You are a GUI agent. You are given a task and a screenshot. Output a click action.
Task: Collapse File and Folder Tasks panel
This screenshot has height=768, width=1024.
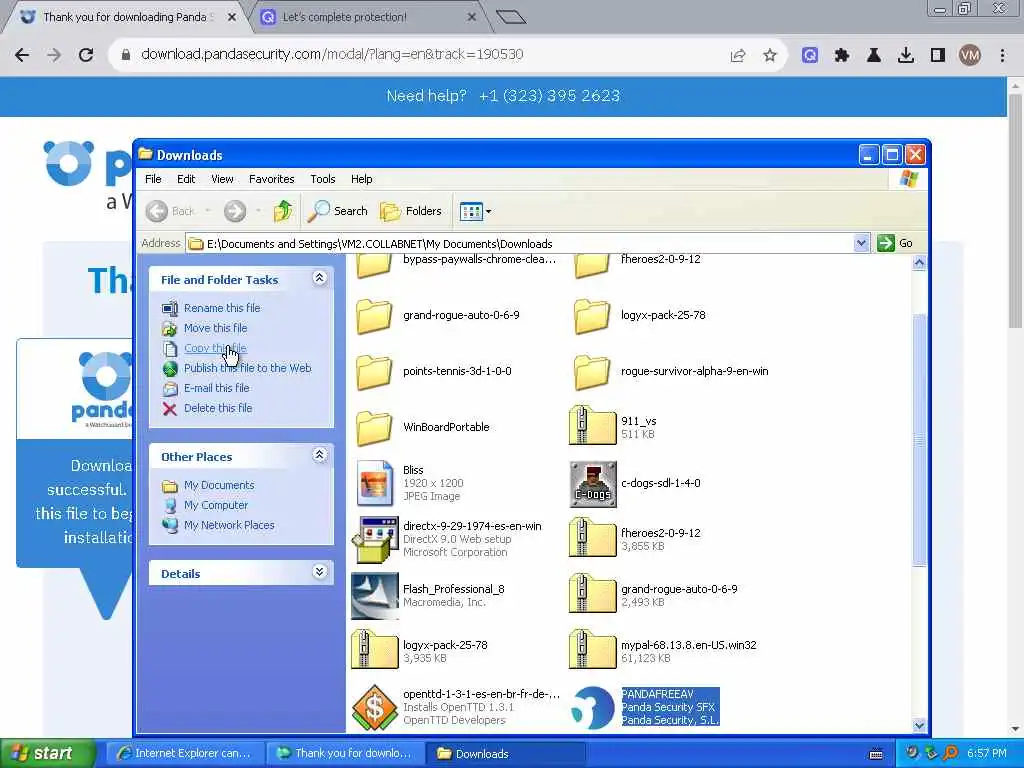coord(319,278)
